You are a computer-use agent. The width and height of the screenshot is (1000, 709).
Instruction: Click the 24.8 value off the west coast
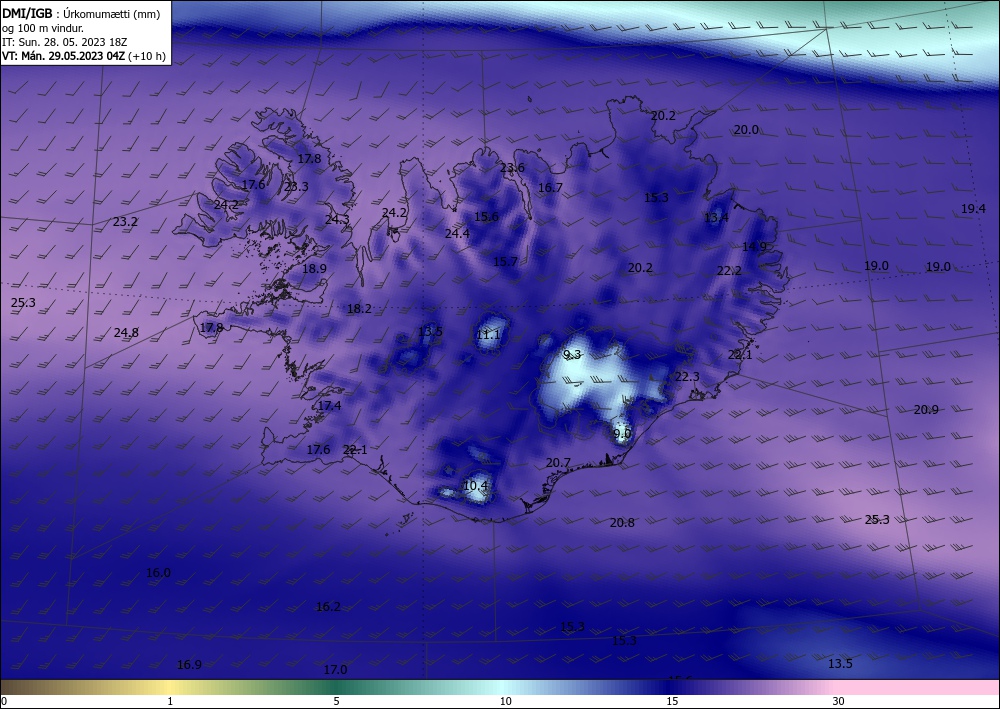(x=126, y=332)
